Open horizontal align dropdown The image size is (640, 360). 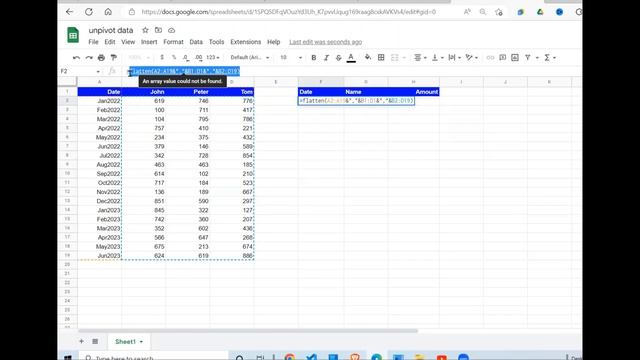pos(420,58)
